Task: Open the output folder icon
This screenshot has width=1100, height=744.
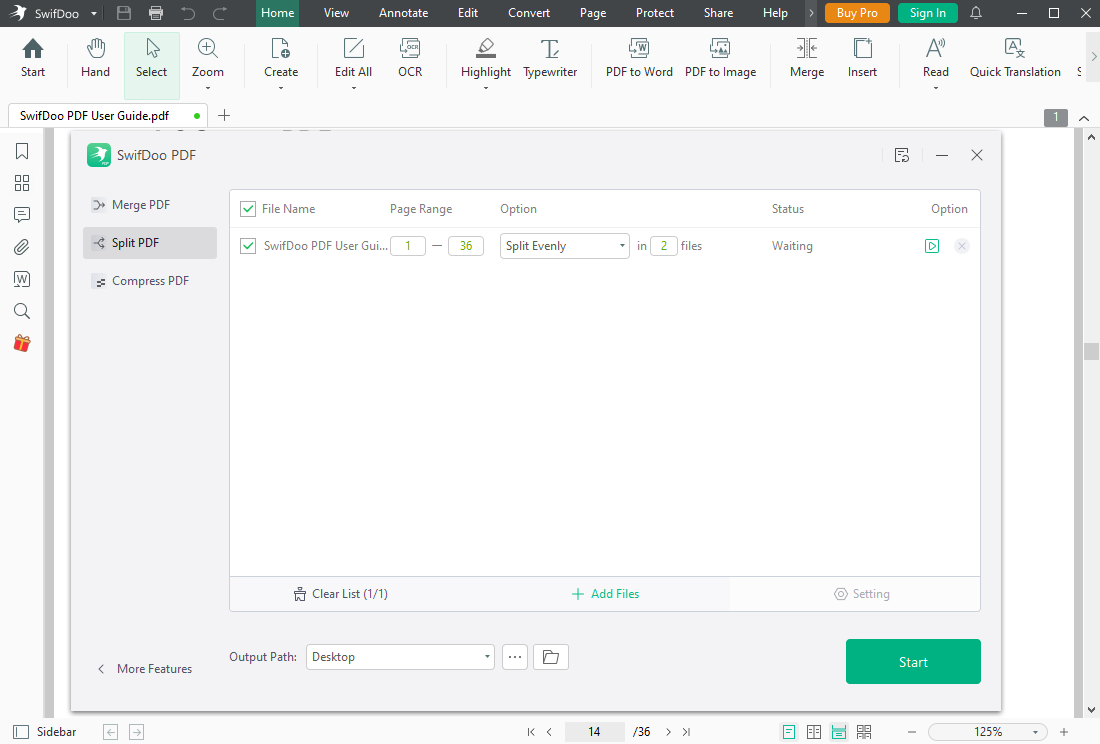Action: (x=551, y=657)
